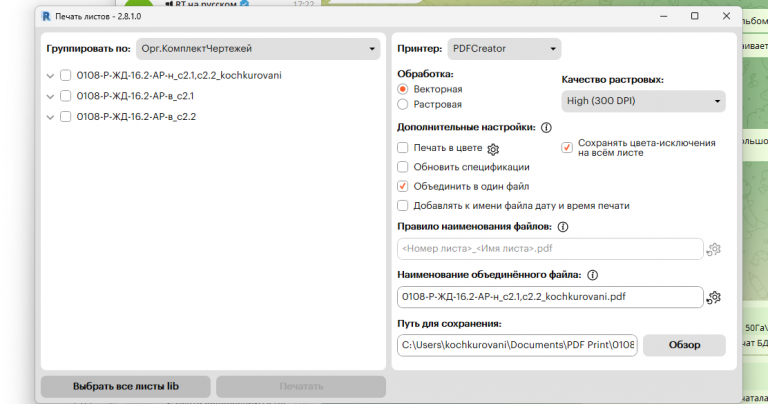The width and height of the screenshot is (768, 404).
Task: Uncheck Объединить в один файл
Action: [403, 186]
